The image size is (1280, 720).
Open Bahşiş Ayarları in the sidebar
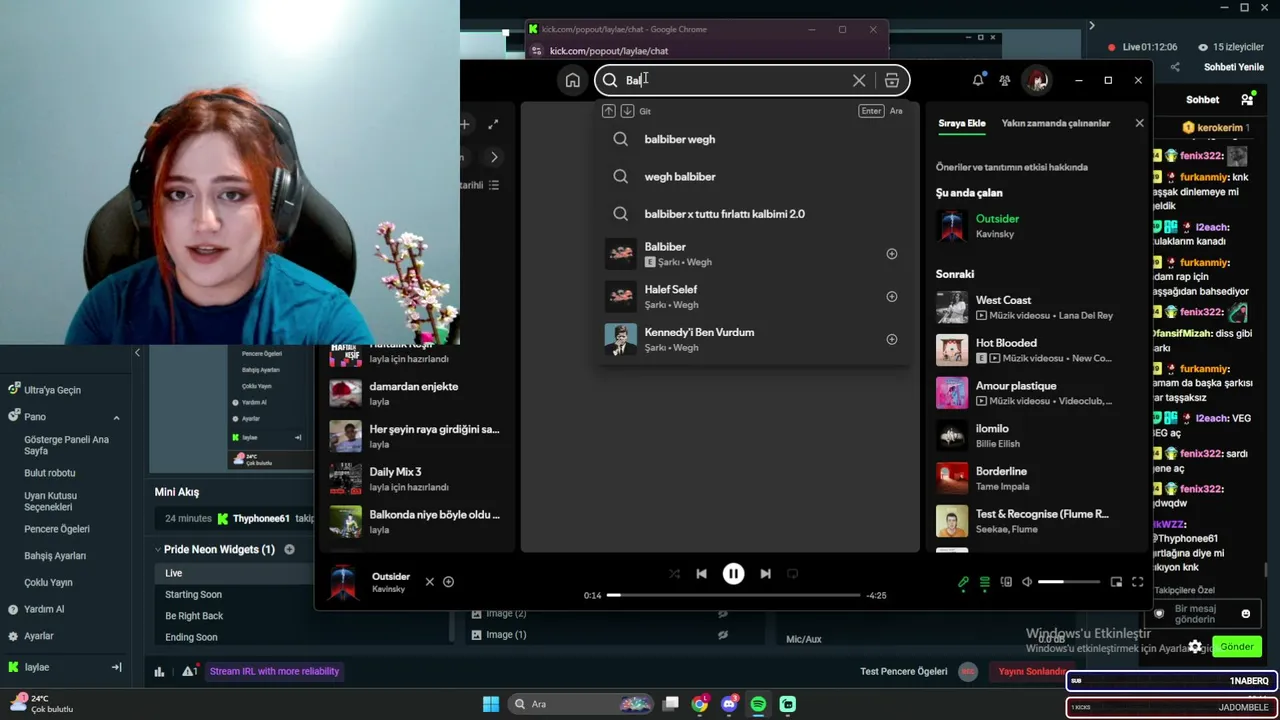coord(55,556)
